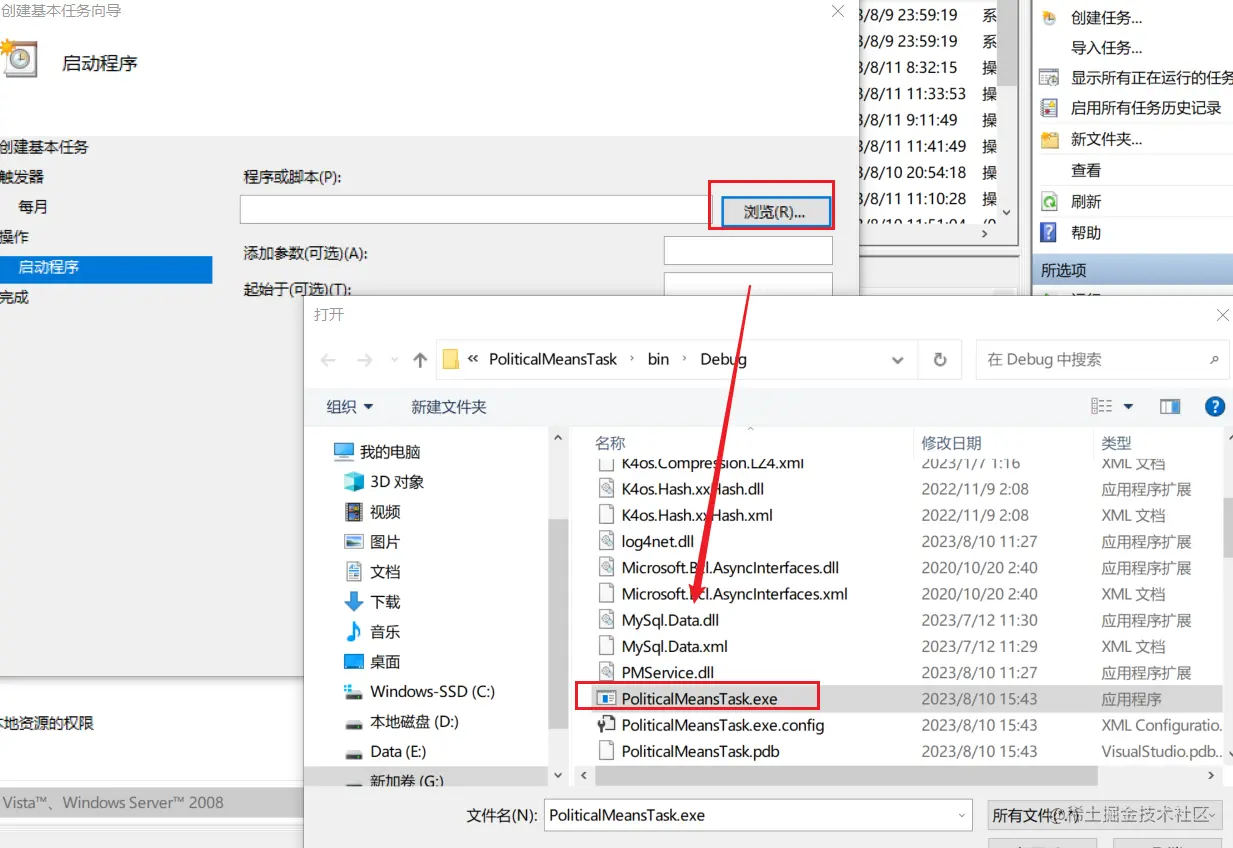The width and height of the screenshot is (1233, 848).
Task: Select 完成 step in wizard sidebar
Action: pyautogui.click(x=14, y=297)
